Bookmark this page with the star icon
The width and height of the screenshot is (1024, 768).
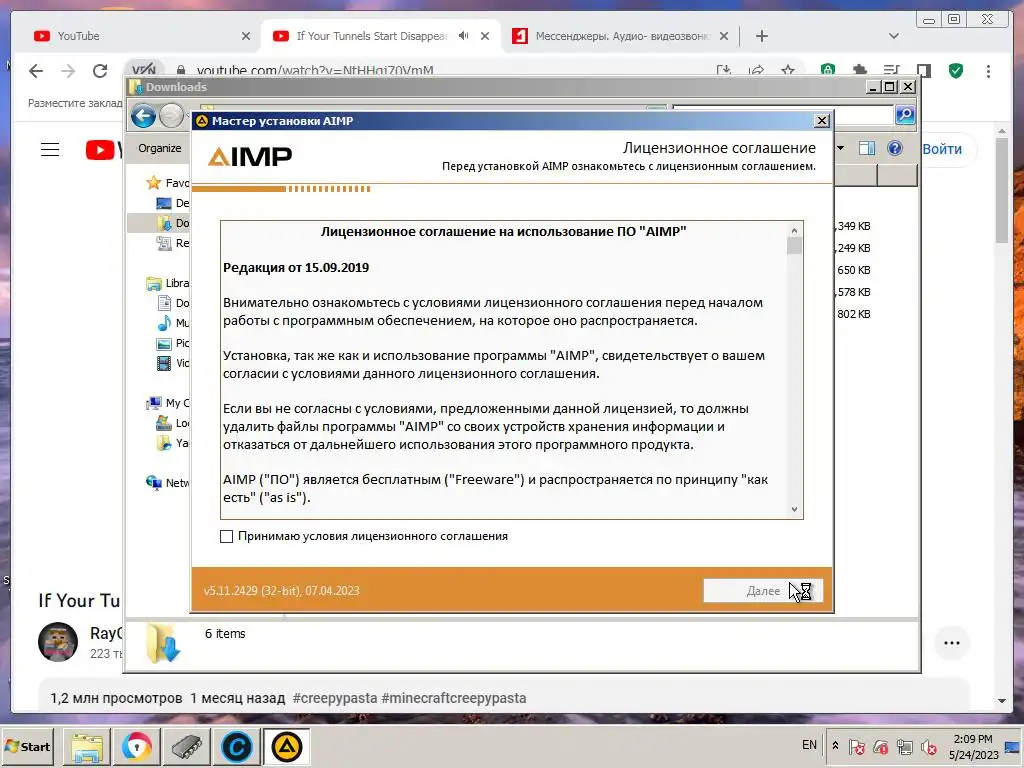pos(788,70)
